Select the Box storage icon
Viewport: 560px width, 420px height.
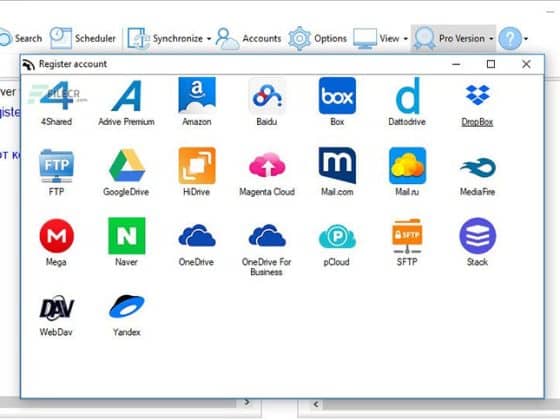tap(337, 96)
